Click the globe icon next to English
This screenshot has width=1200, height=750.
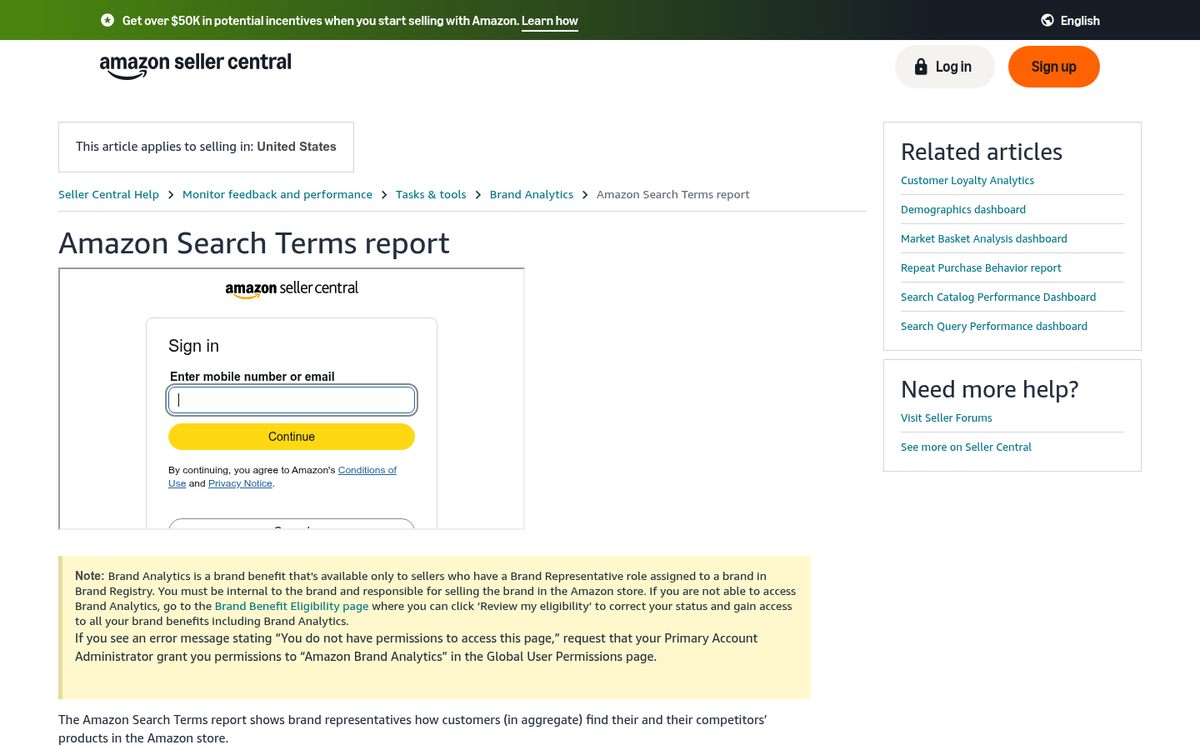pos(1046,20)
